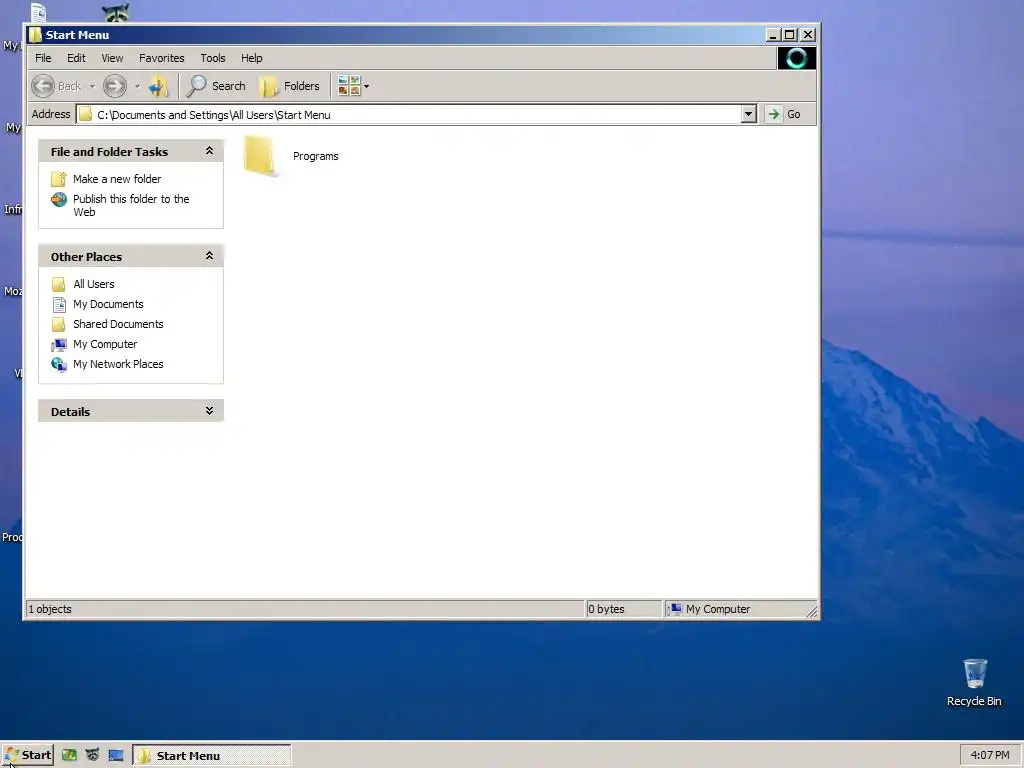Select the raccoon desktop icon
This screenshot has width=1024, height=768.
[x=116, y=12]
